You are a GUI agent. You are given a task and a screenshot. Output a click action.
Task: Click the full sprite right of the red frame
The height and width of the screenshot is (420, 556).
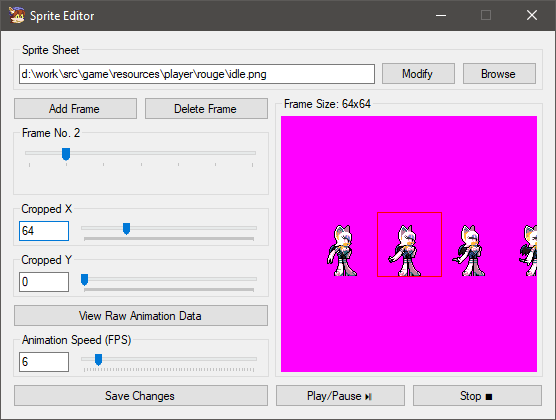click(469, 250)
